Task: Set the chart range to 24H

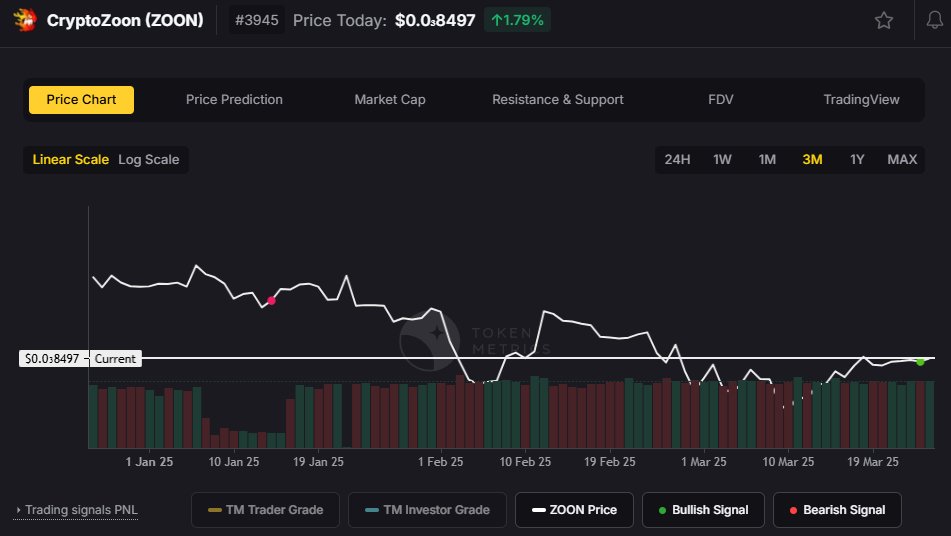Action: [x=677, y=159]
